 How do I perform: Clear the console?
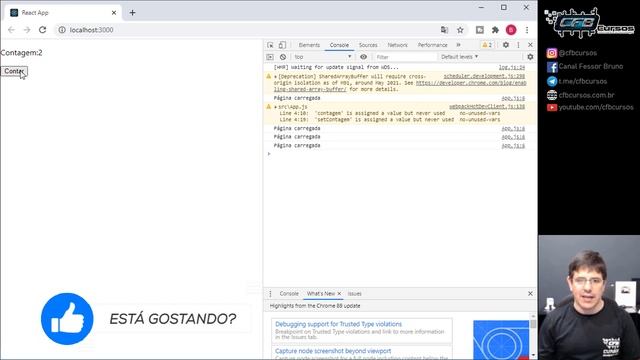pyautogui.click(x=283, y=57)
